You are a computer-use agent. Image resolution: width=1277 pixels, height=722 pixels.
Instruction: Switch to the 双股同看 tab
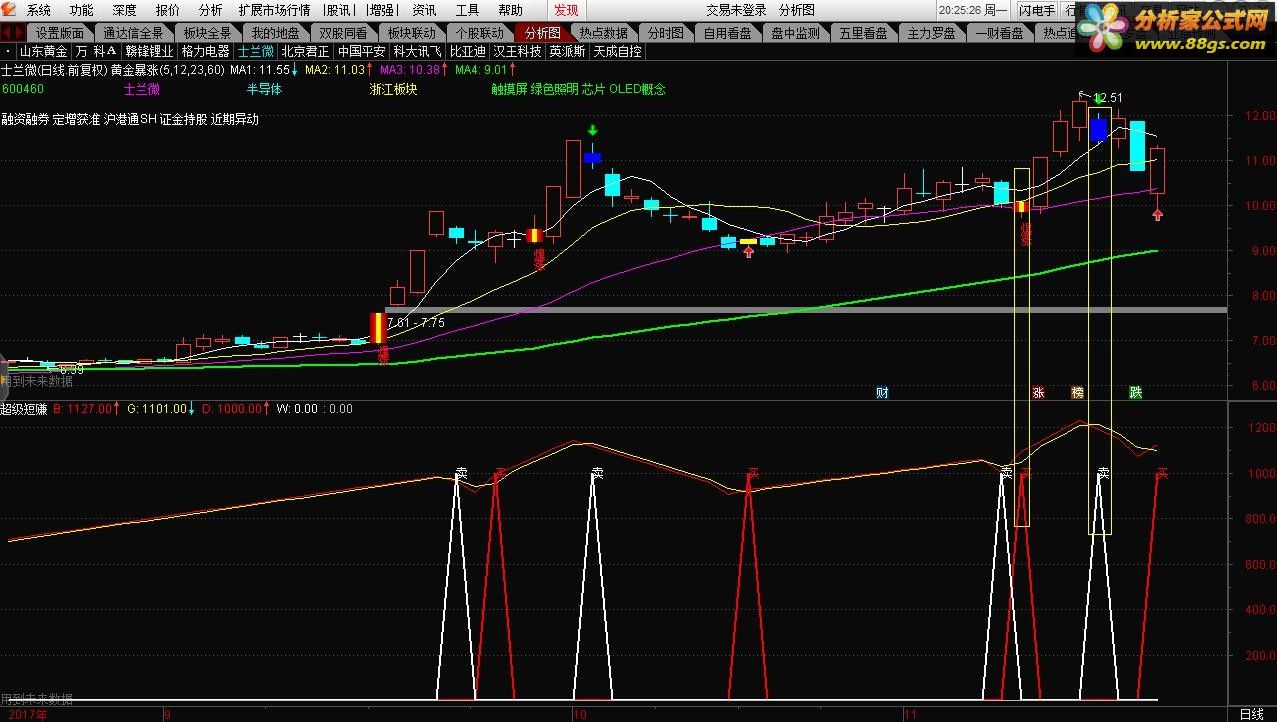pyautogui.click(x=343, y=33)
